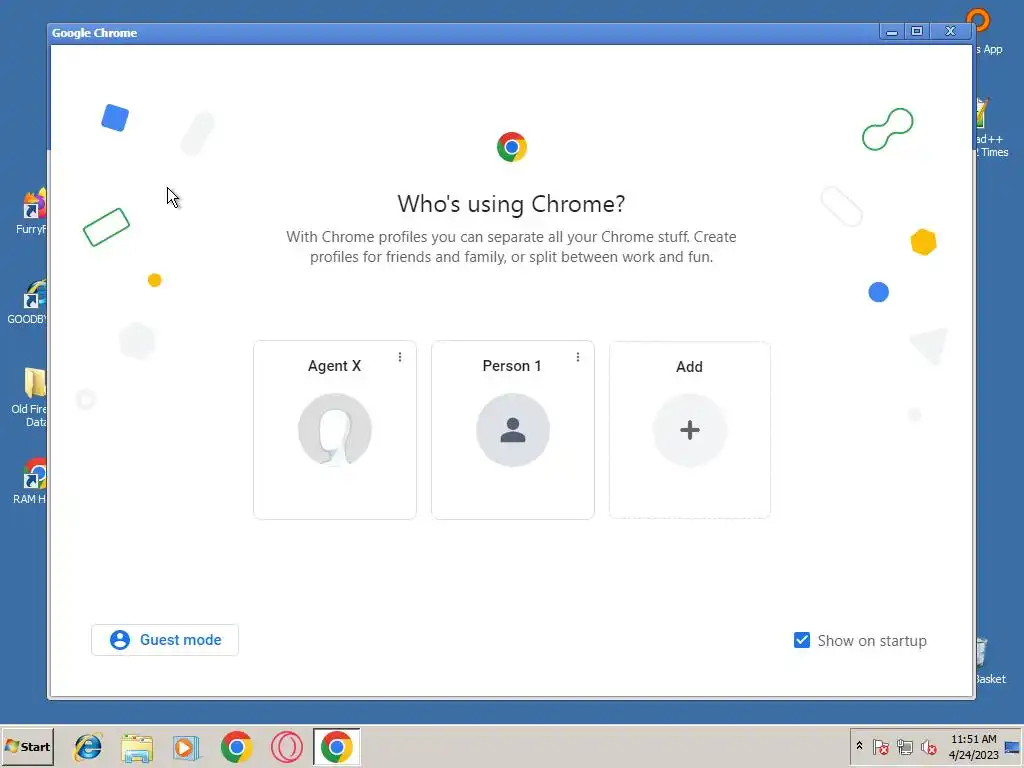Click the Action Center flag tray icon
Screen dimensions: 1024x768
click(880, 746)
